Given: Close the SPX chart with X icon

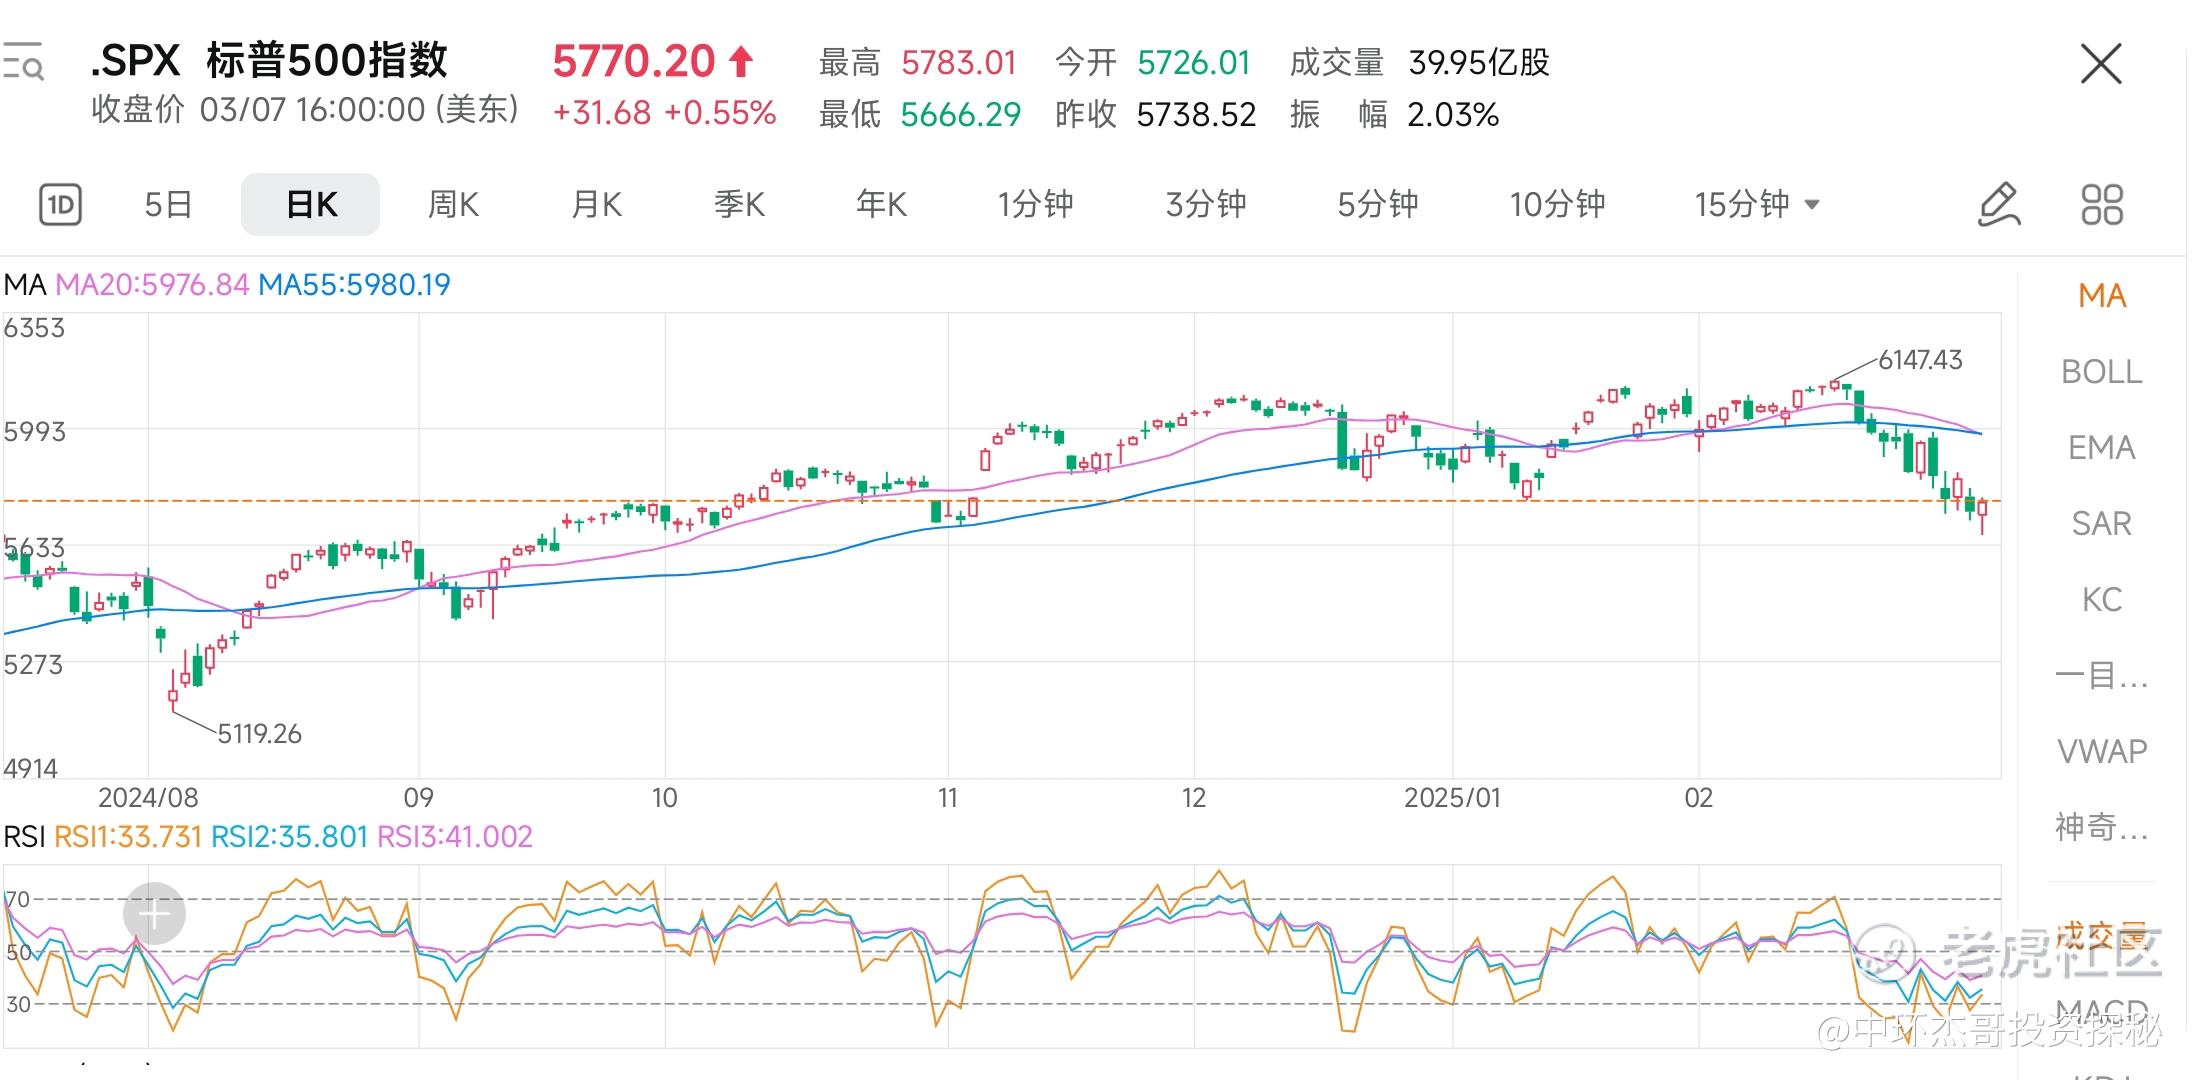Looking at the screenshot, I should 2101,64.
